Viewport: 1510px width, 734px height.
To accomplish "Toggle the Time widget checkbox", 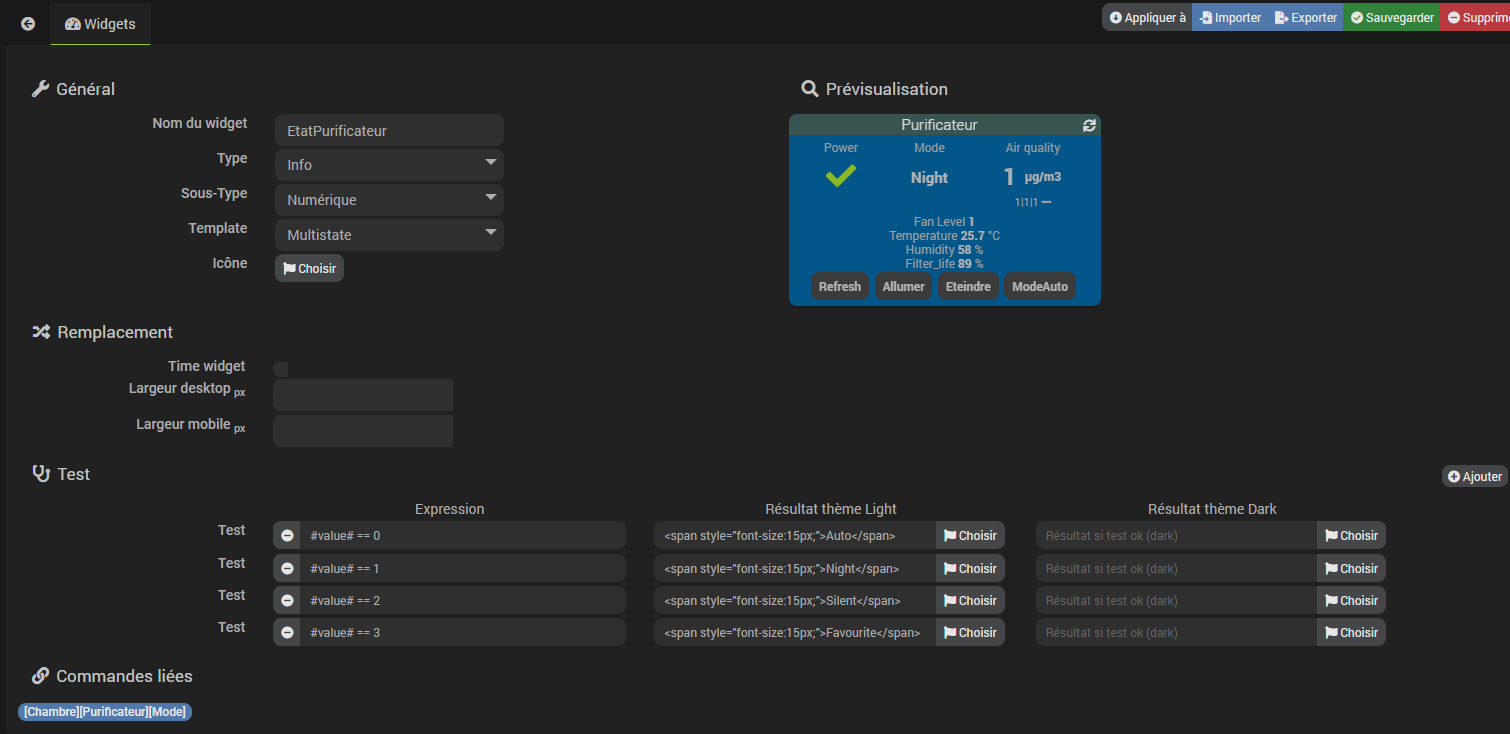I will click(281, 369).
